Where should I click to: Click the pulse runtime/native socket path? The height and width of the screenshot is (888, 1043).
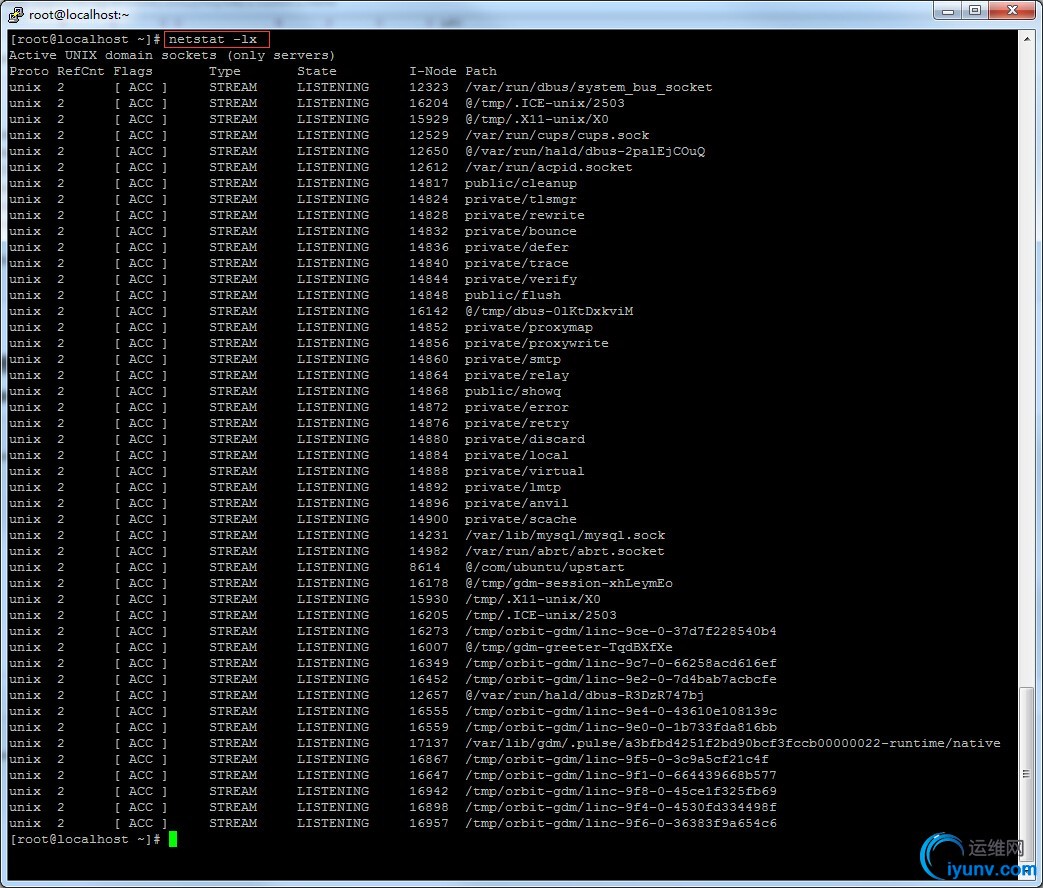732,743
